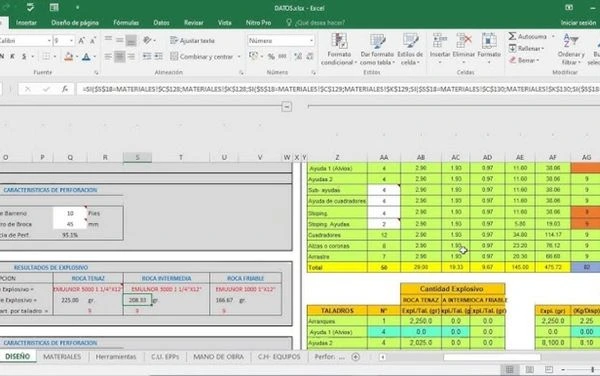600x376 pixels.
Task: Click Combinar y centrar button
Action: point(201,57)
